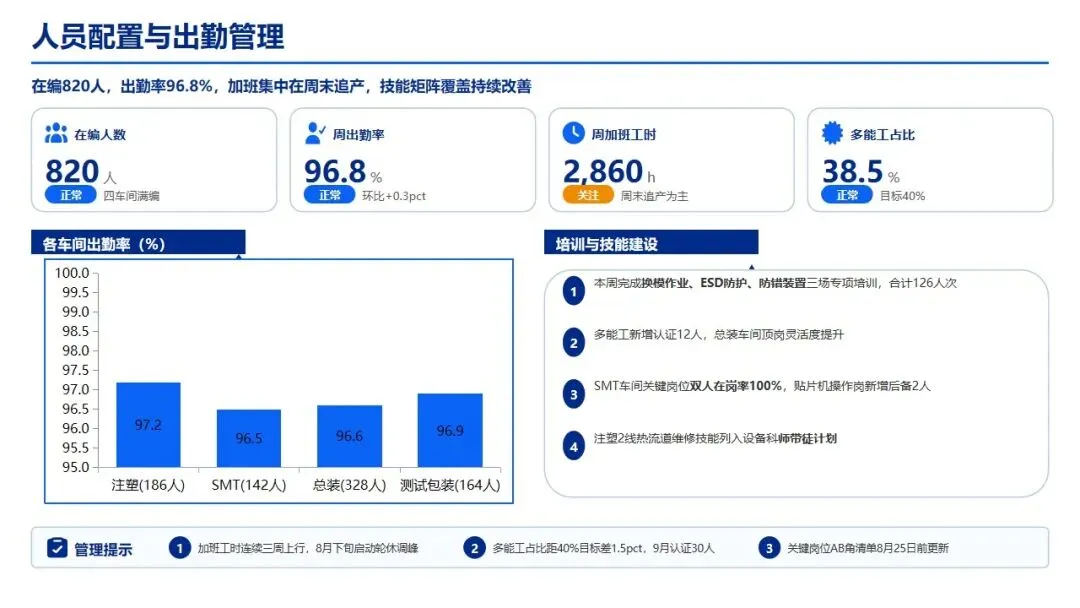Click the 正常 badge under 38.5%

(x=847, y=195)
